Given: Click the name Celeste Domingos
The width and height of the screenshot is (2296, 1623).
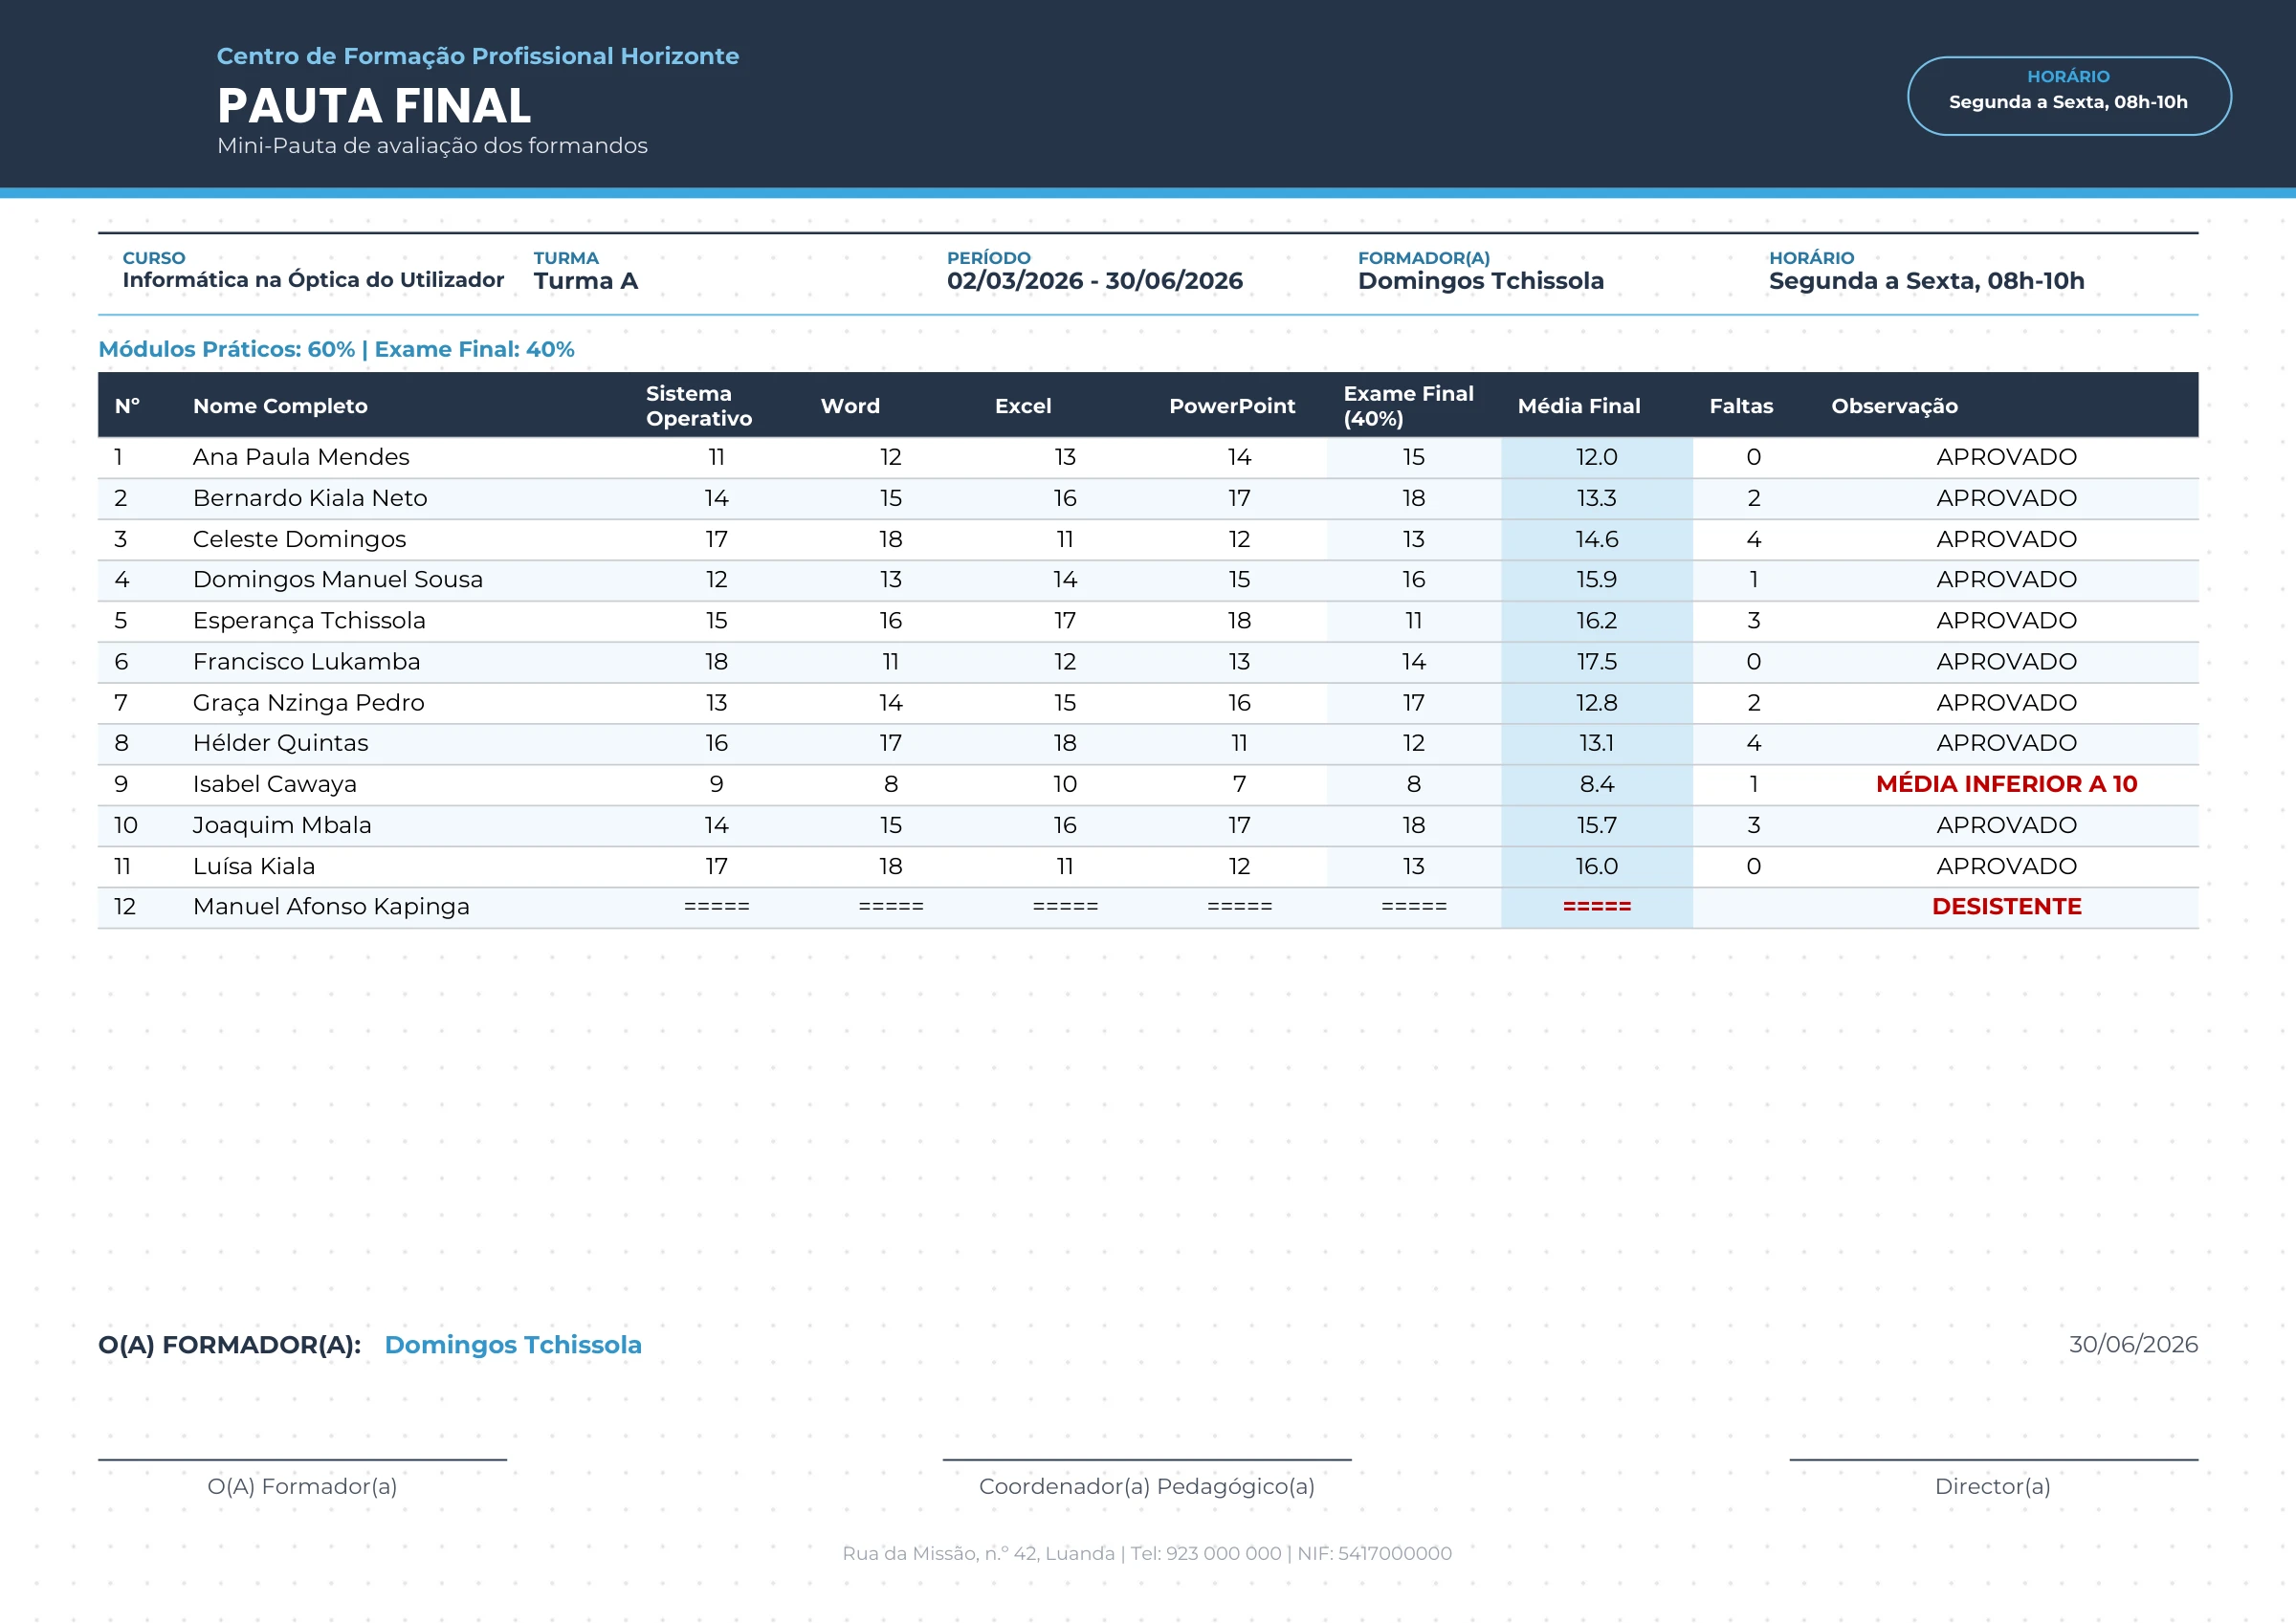Looking at the screenshot, I should (x=299, y=539).
